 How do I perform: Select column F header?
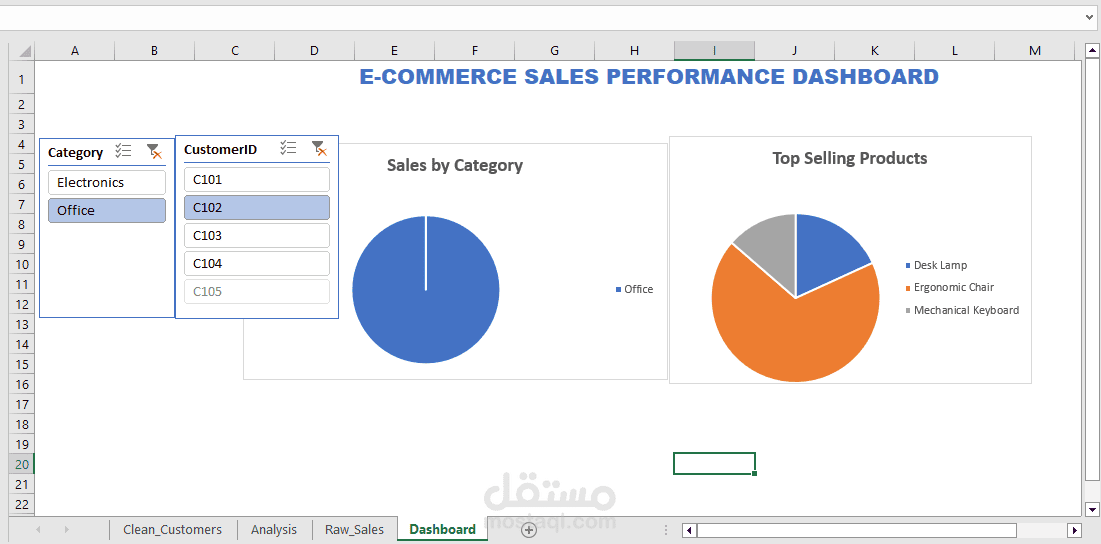tap(475, 51)
